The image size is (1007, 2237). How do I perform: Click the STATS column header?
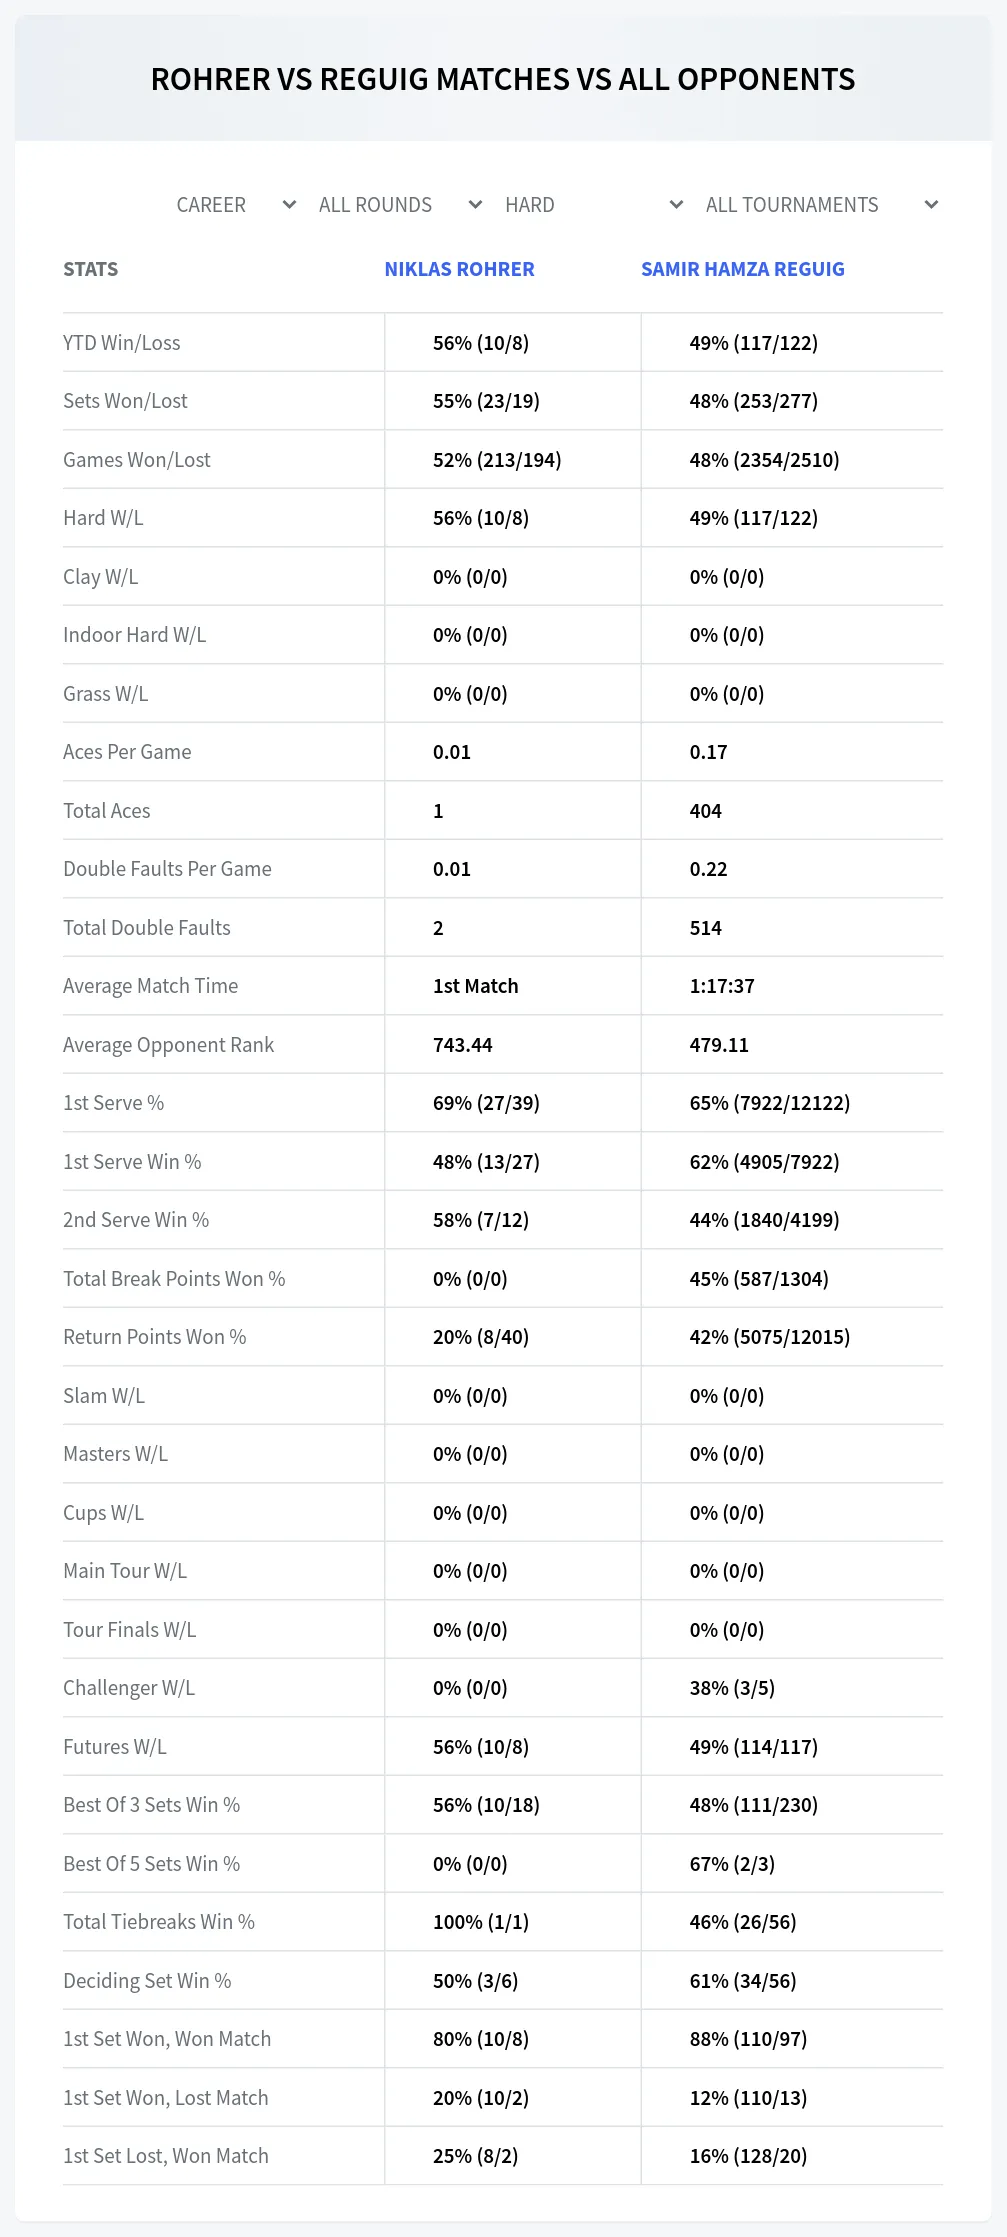(x=90, y=269)
